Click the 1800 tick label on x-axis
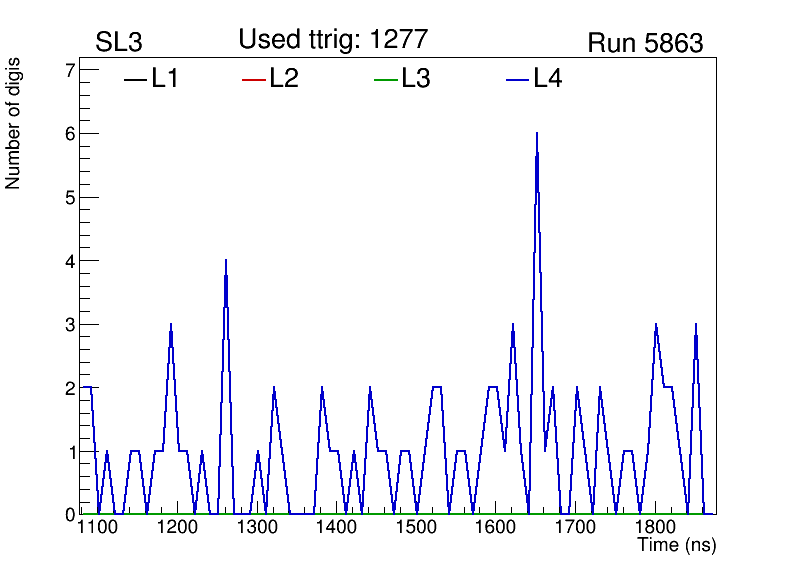This screenshot has height=572, width=796. point(655,527)
